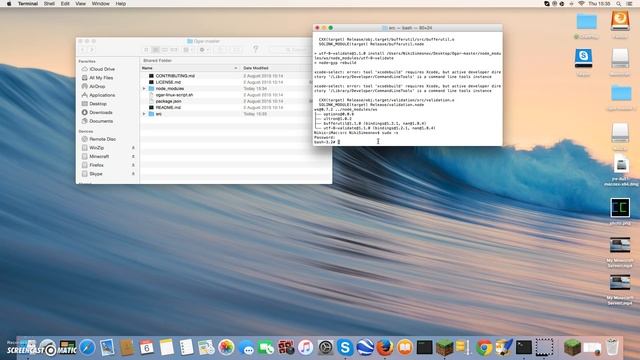Viewport: 640px width, 360px height.
Task: Open iTunes from the dock
Action: click(305, 348)
